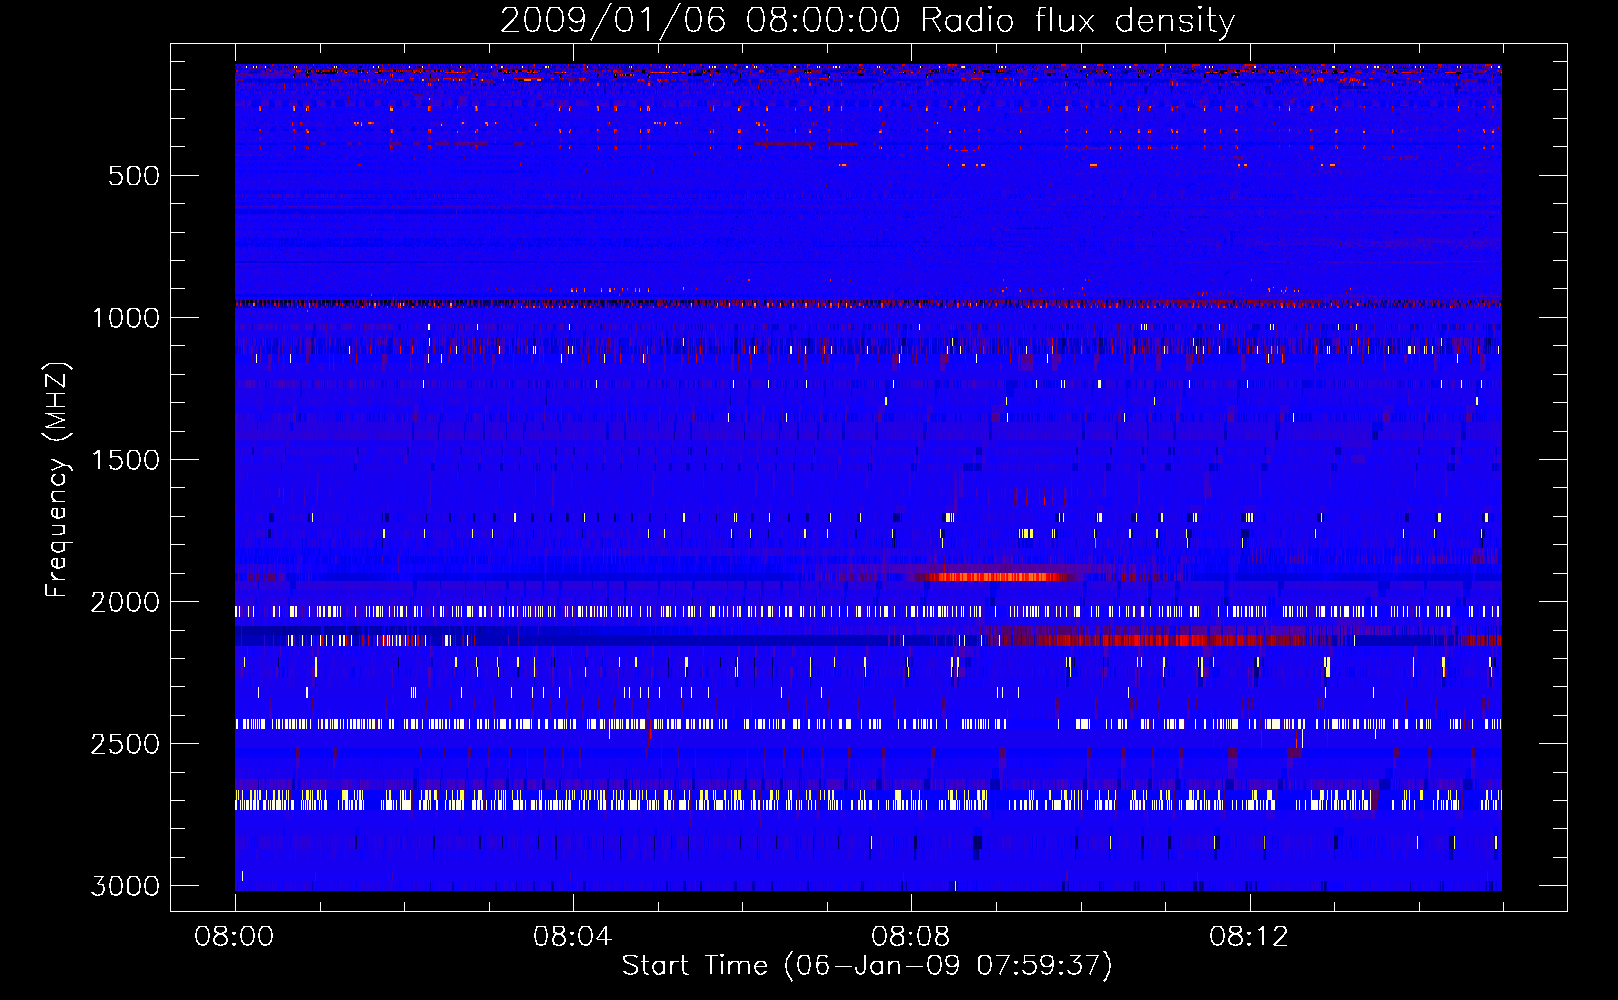The width and height of the screenshot is (1618, 1000).
Task: Click the 'Start Time (06-Jan-09 07:59:37)' label
Action: click(x=867, y=966)
